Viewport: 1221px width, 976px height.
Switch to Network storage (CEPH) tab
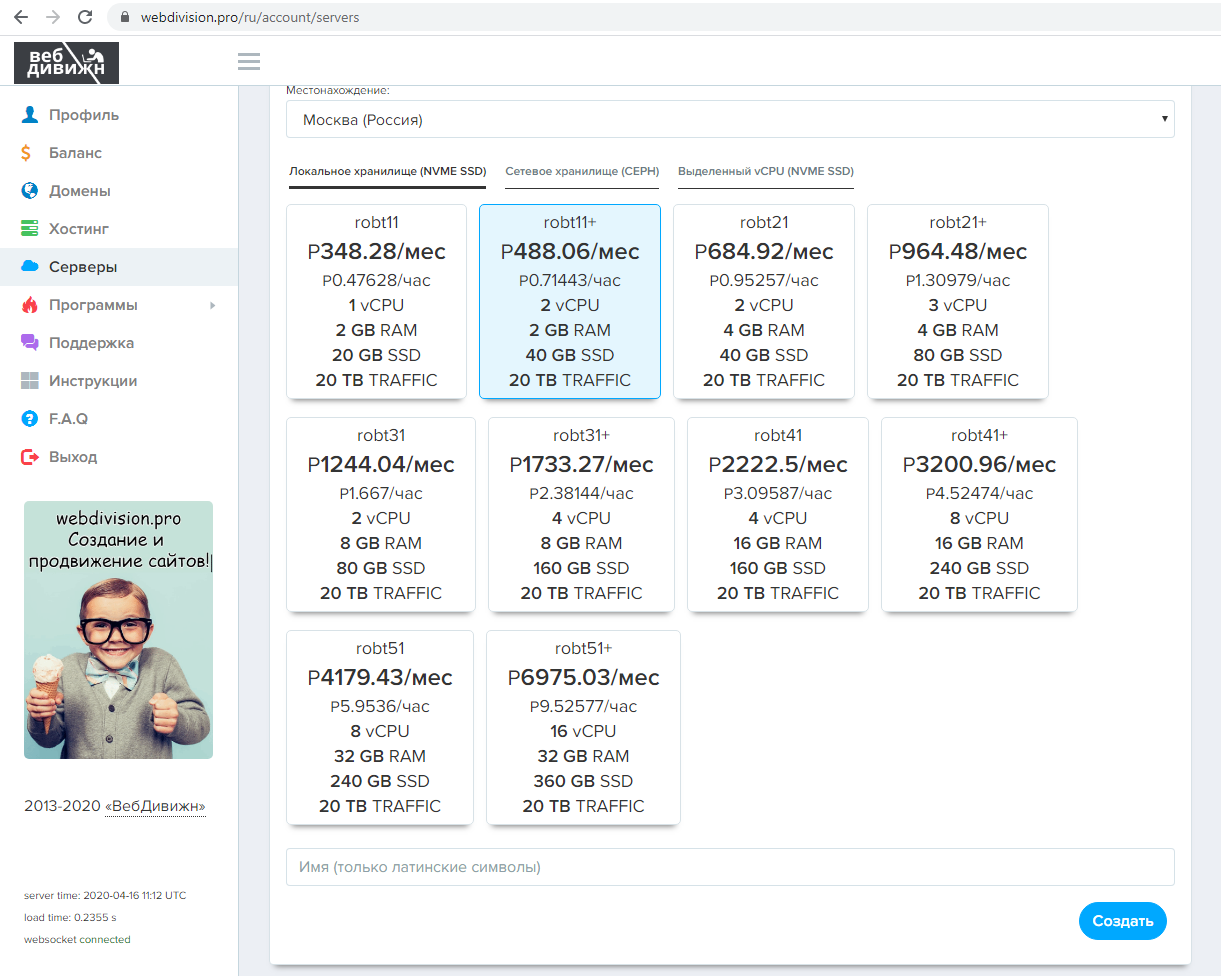tap(582, 172)
